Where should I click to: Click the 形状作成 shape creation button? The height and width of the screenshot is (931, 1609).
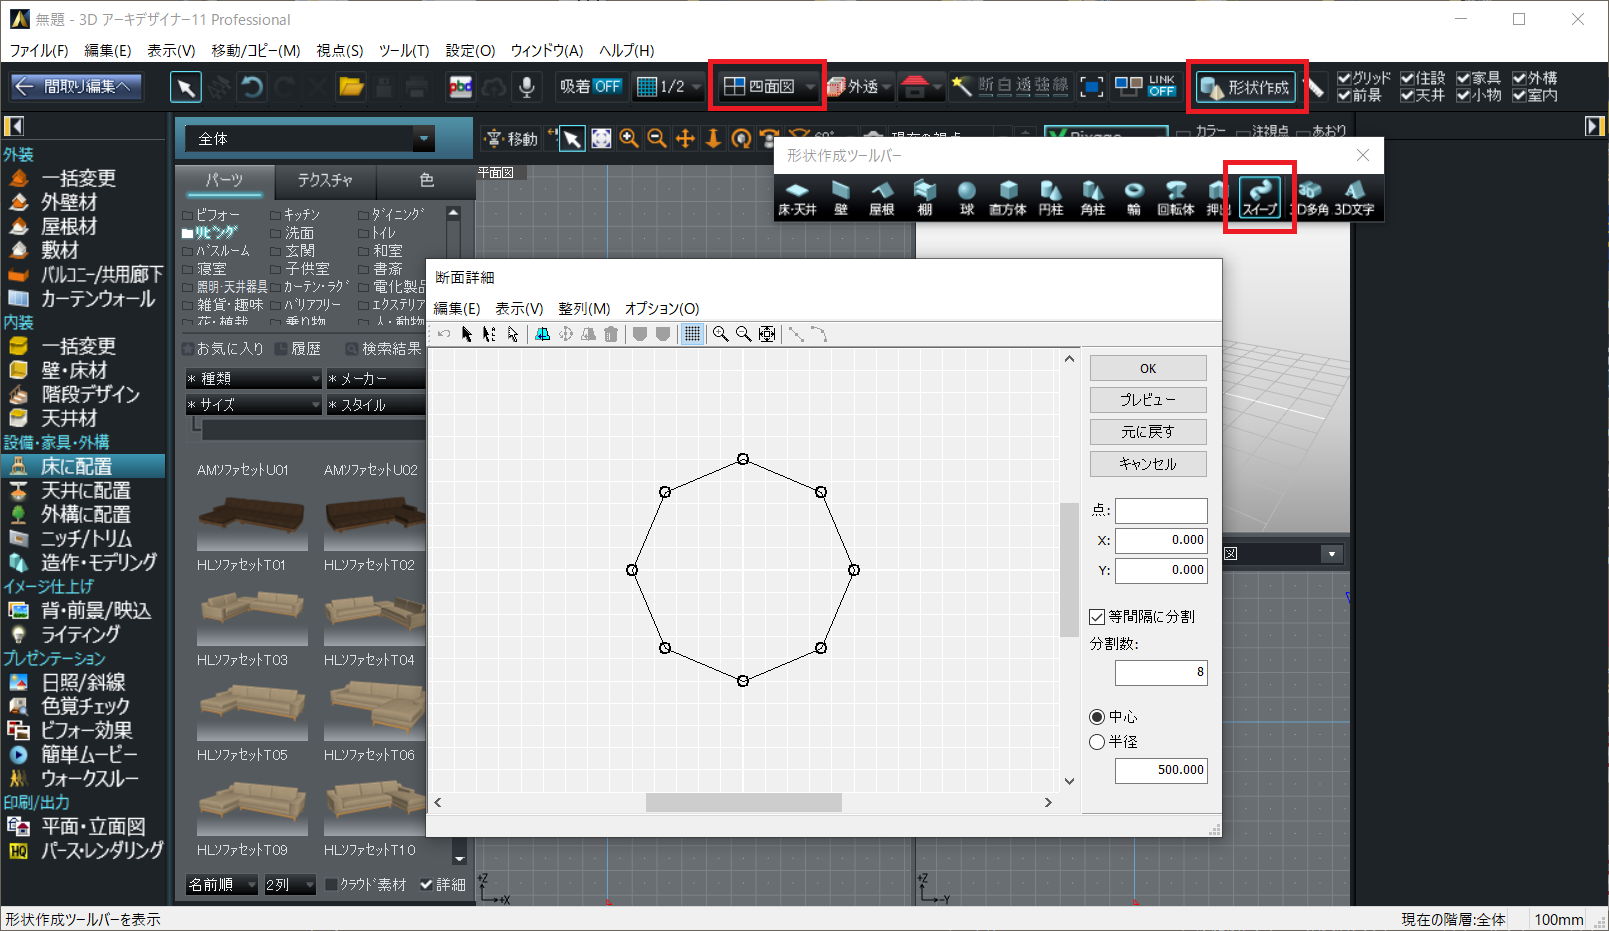coord(1246,87)
